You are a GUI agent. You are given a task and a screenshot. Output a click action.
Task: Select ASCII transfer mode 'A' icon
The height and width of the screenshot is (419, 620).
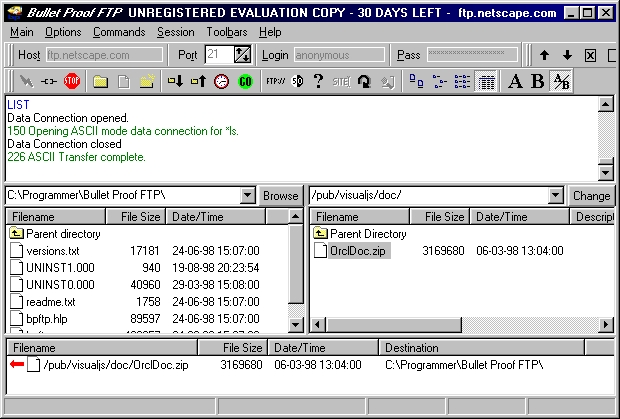coord(515,81)
